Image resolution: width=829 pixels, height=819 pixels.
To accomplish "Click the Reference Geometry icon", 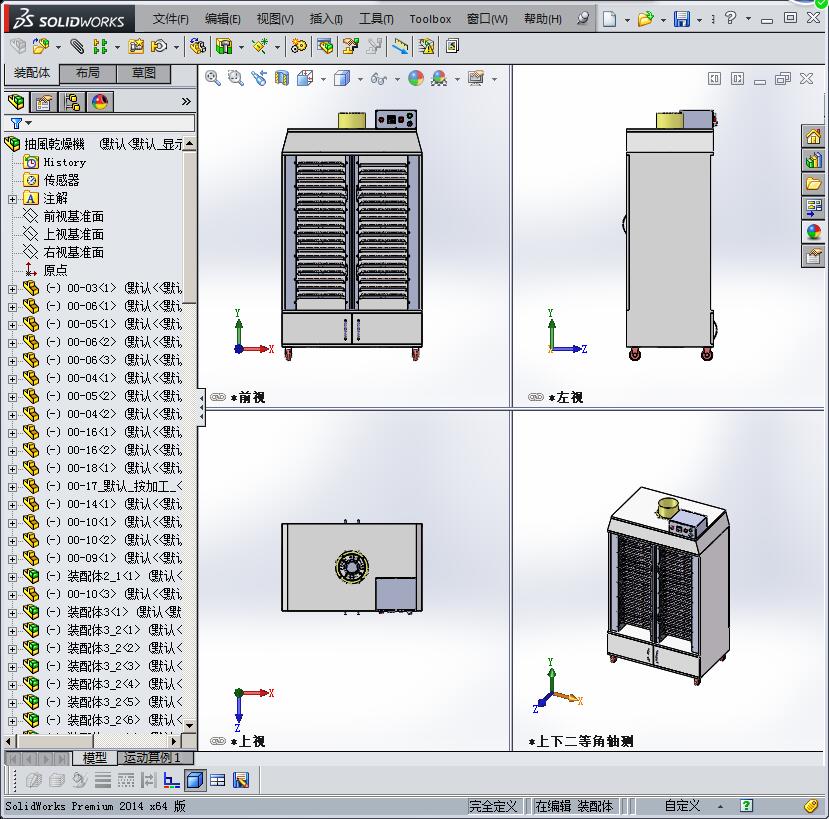I will coord(260,47).
